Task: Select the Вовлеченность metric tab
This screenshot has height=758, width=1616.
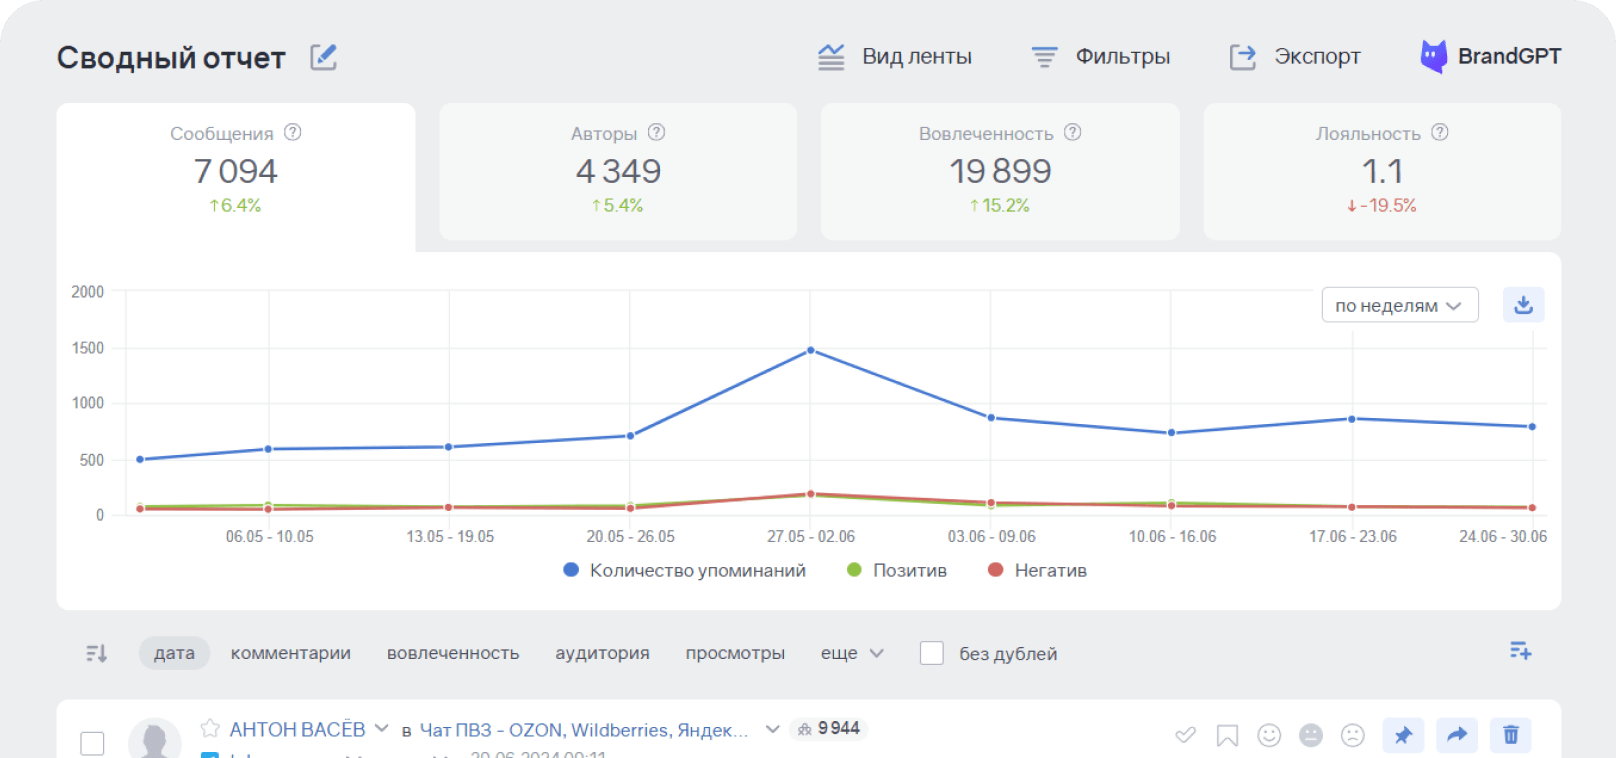Action: pos(1000,171)
